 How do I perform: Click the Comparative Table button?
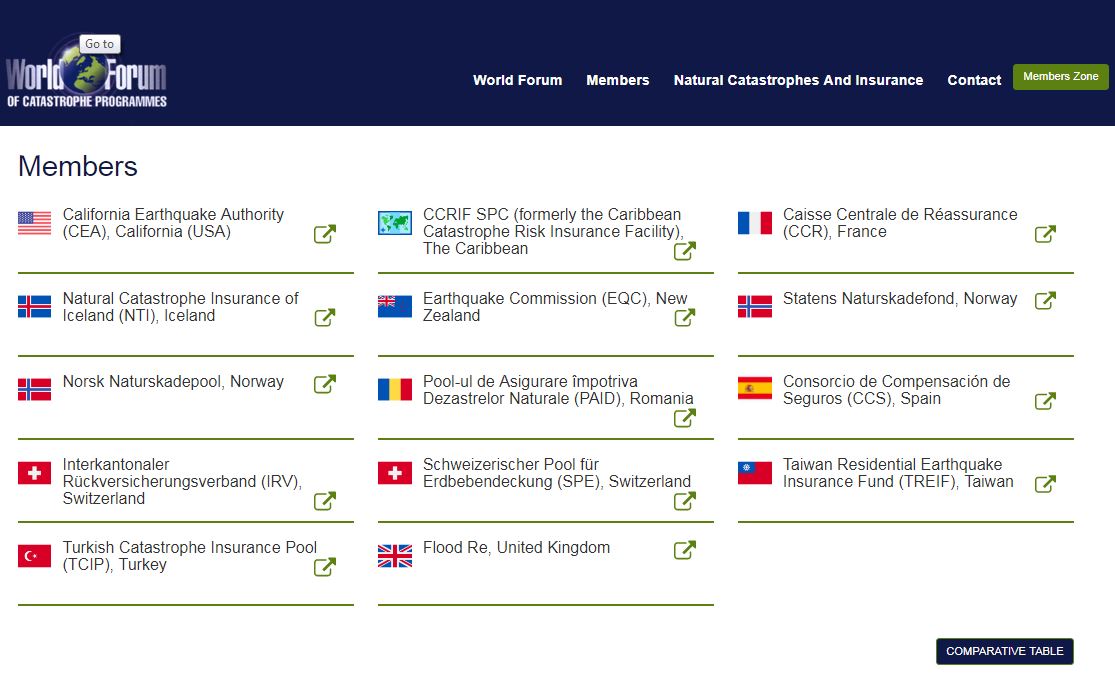click(x=1005, y=651)
